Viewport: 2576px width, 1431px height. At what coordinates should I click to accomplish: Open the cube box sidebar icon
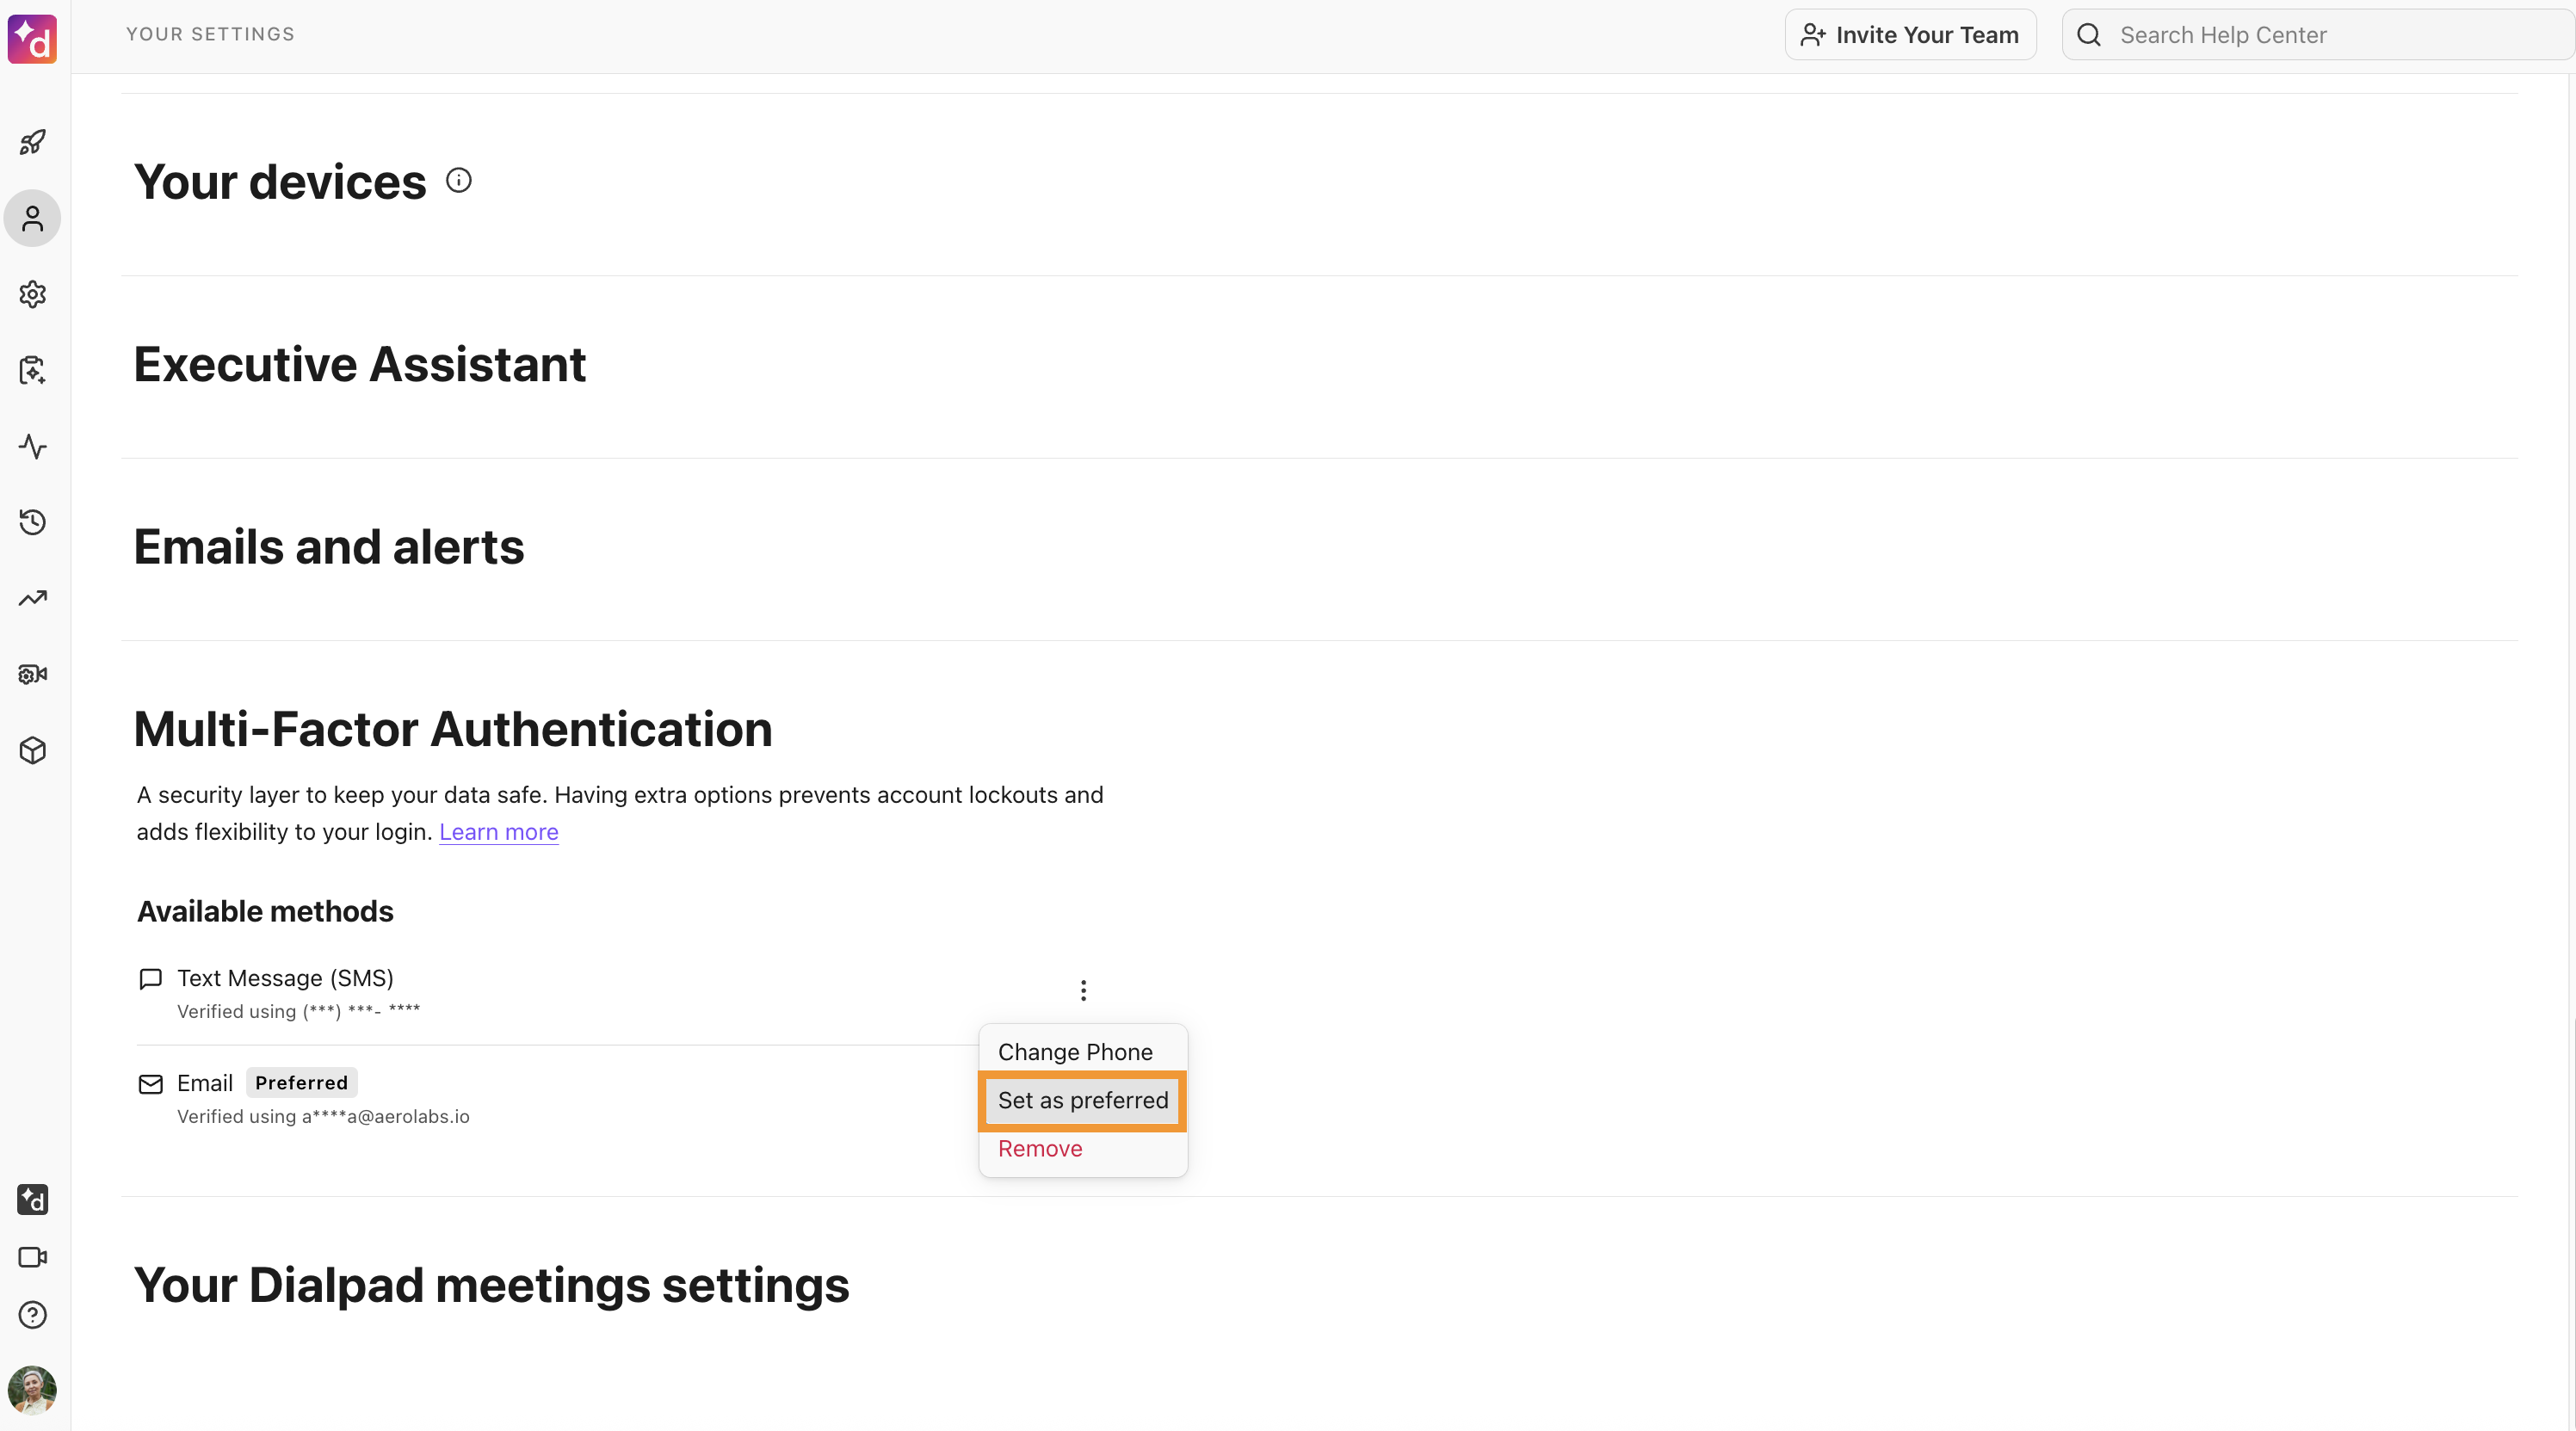(32, 750)
